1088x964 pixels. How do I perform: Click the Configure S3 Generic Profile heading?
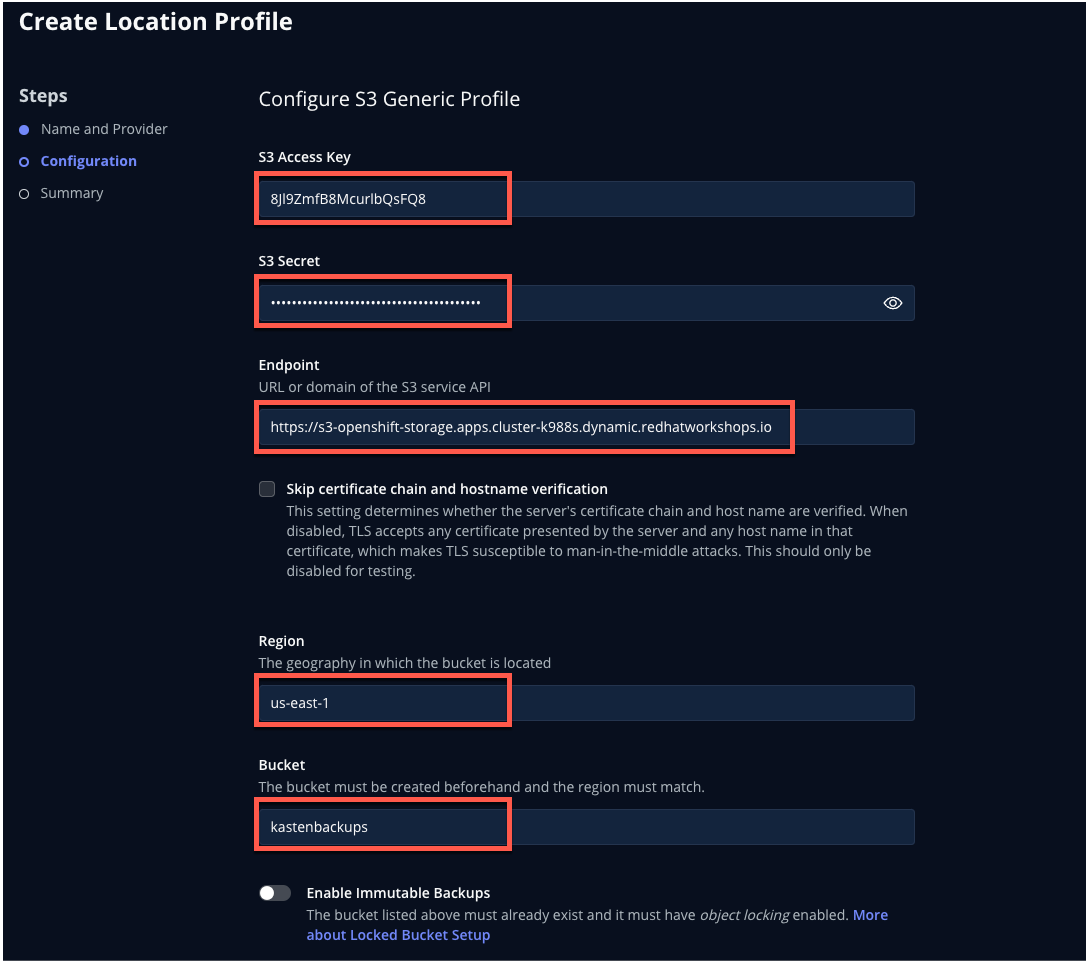(x=389, y=99)
